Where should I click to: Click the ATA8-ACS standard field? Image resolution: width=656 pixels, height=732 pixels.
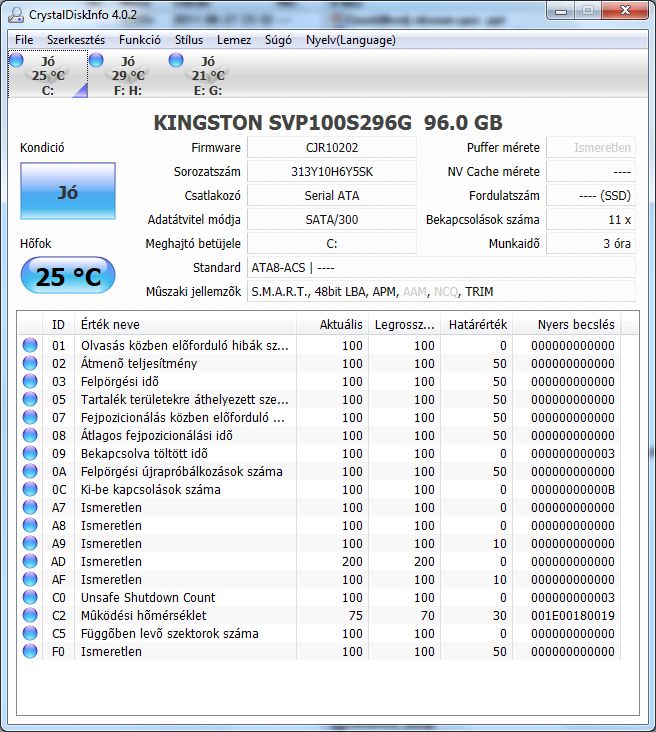pos(441,267)
